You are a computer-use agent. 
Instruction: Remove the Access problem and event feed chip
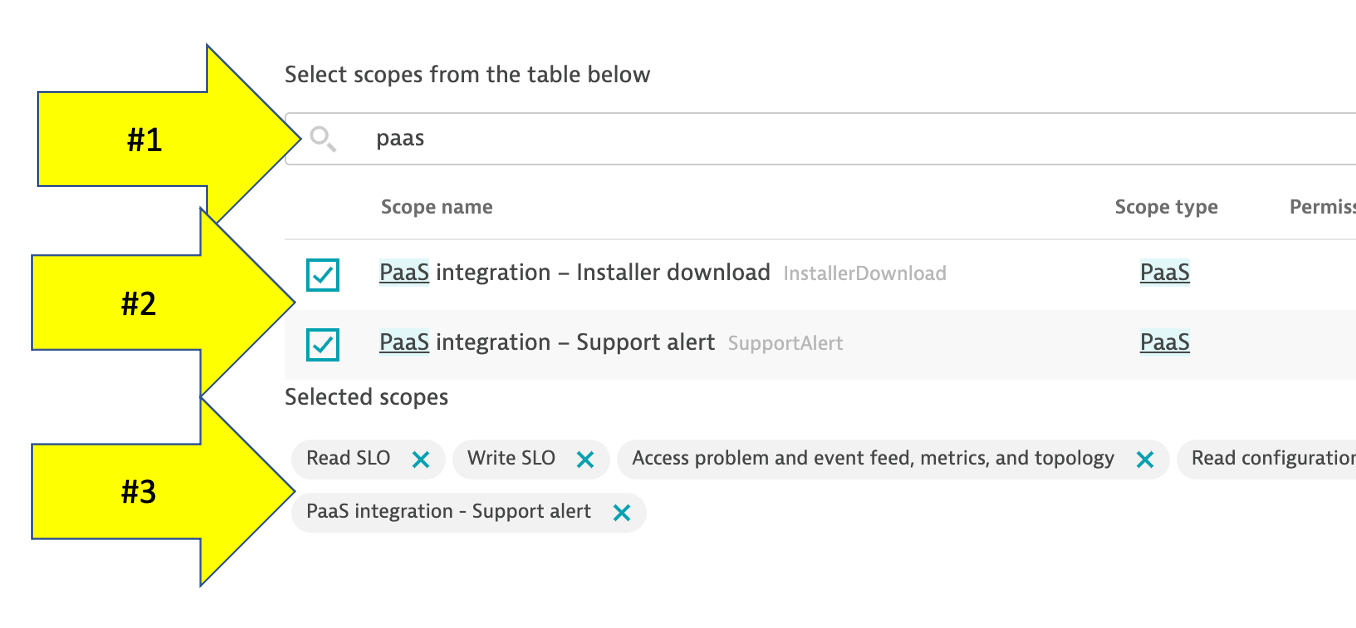(x=1145, y=459)
